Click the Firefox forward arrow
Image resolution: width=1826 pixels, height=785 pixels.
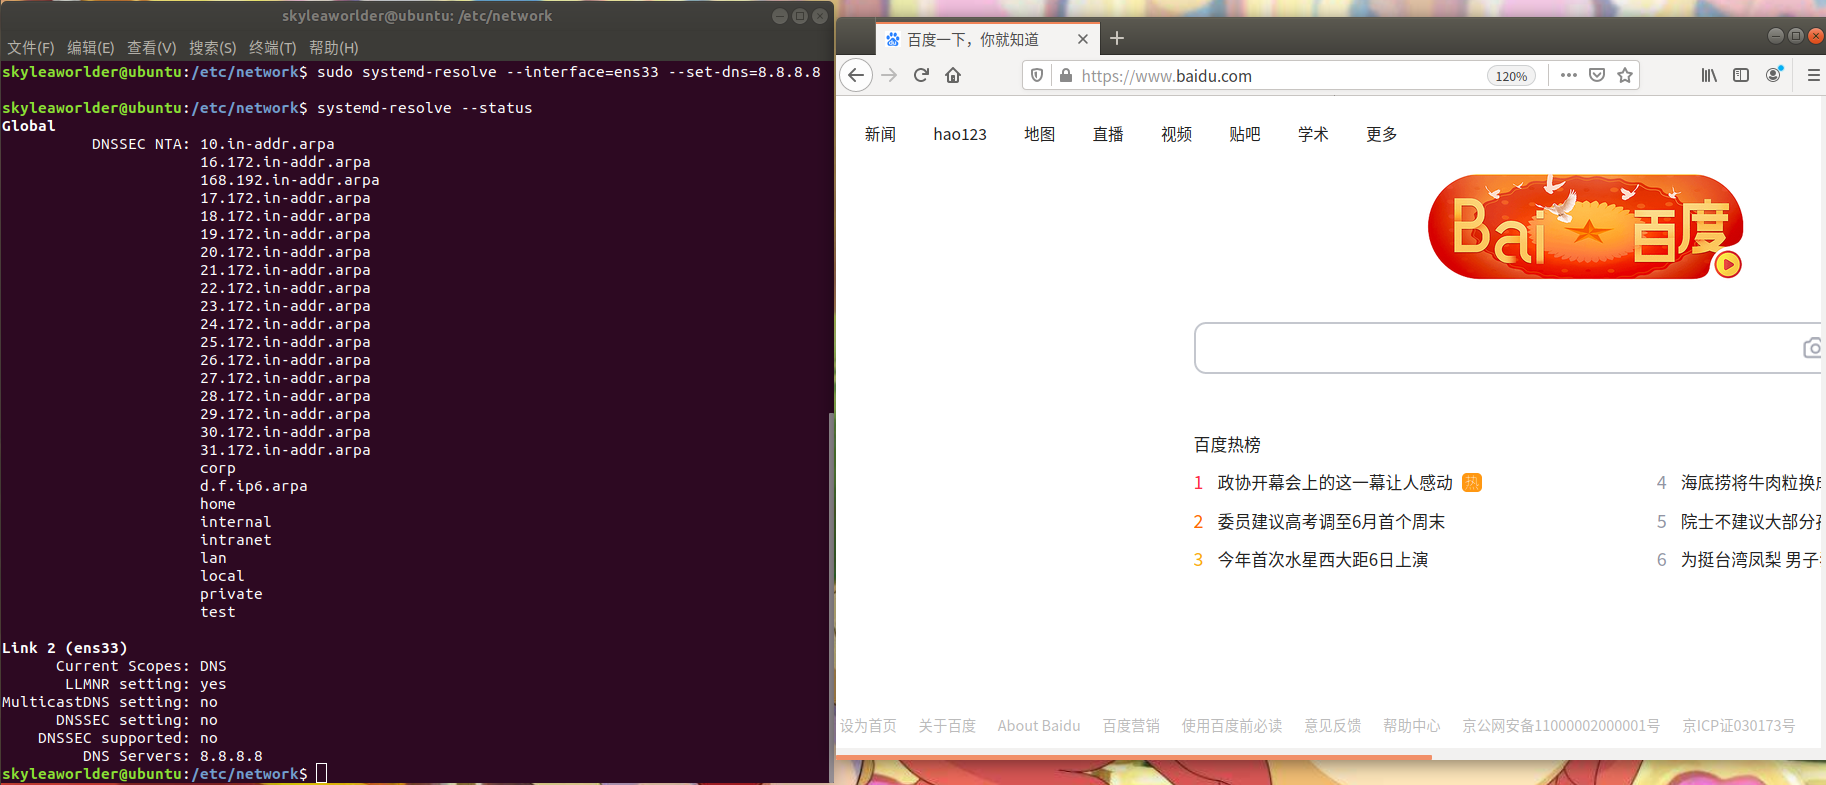889,75
